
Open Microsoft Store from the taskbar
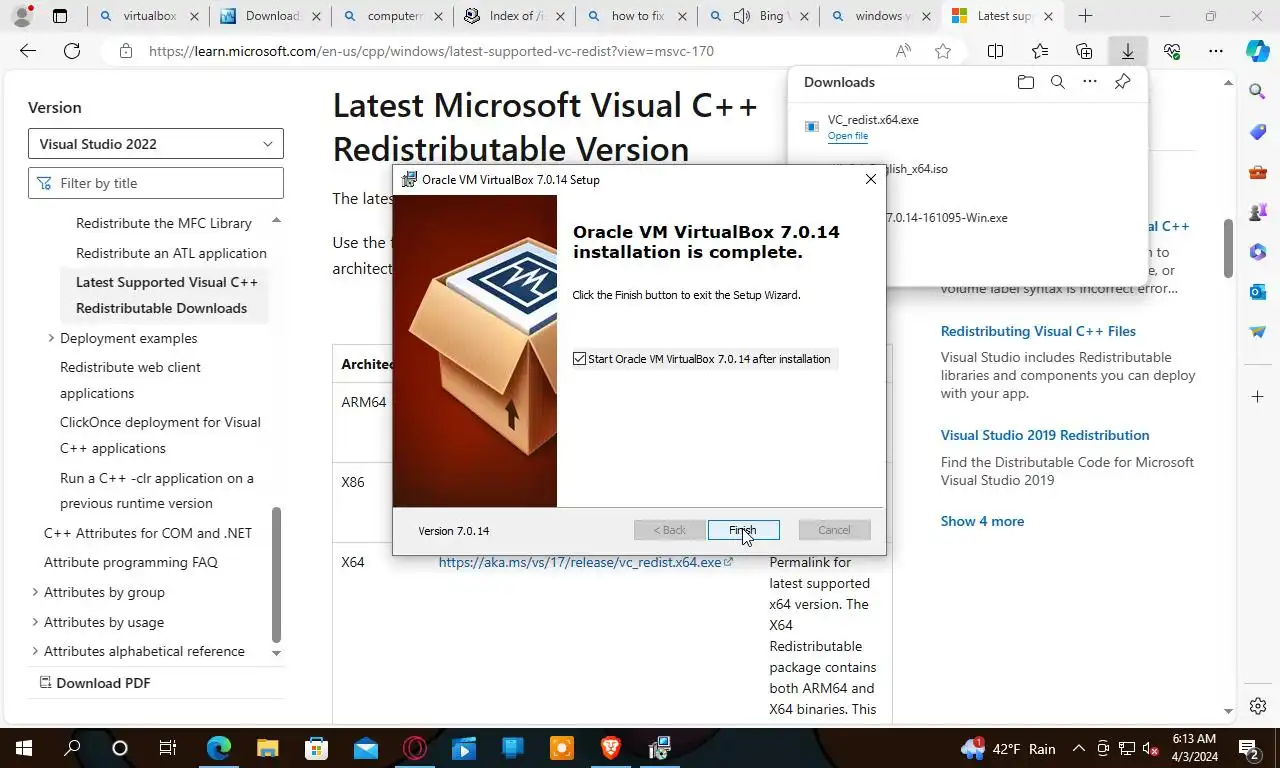316,748
